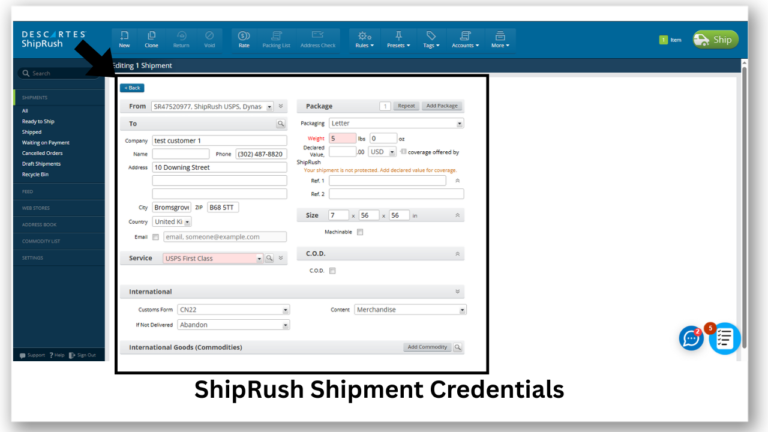Collapse the C.O.D. section
This screenshot has height=432, width=768.
[457, 254]
